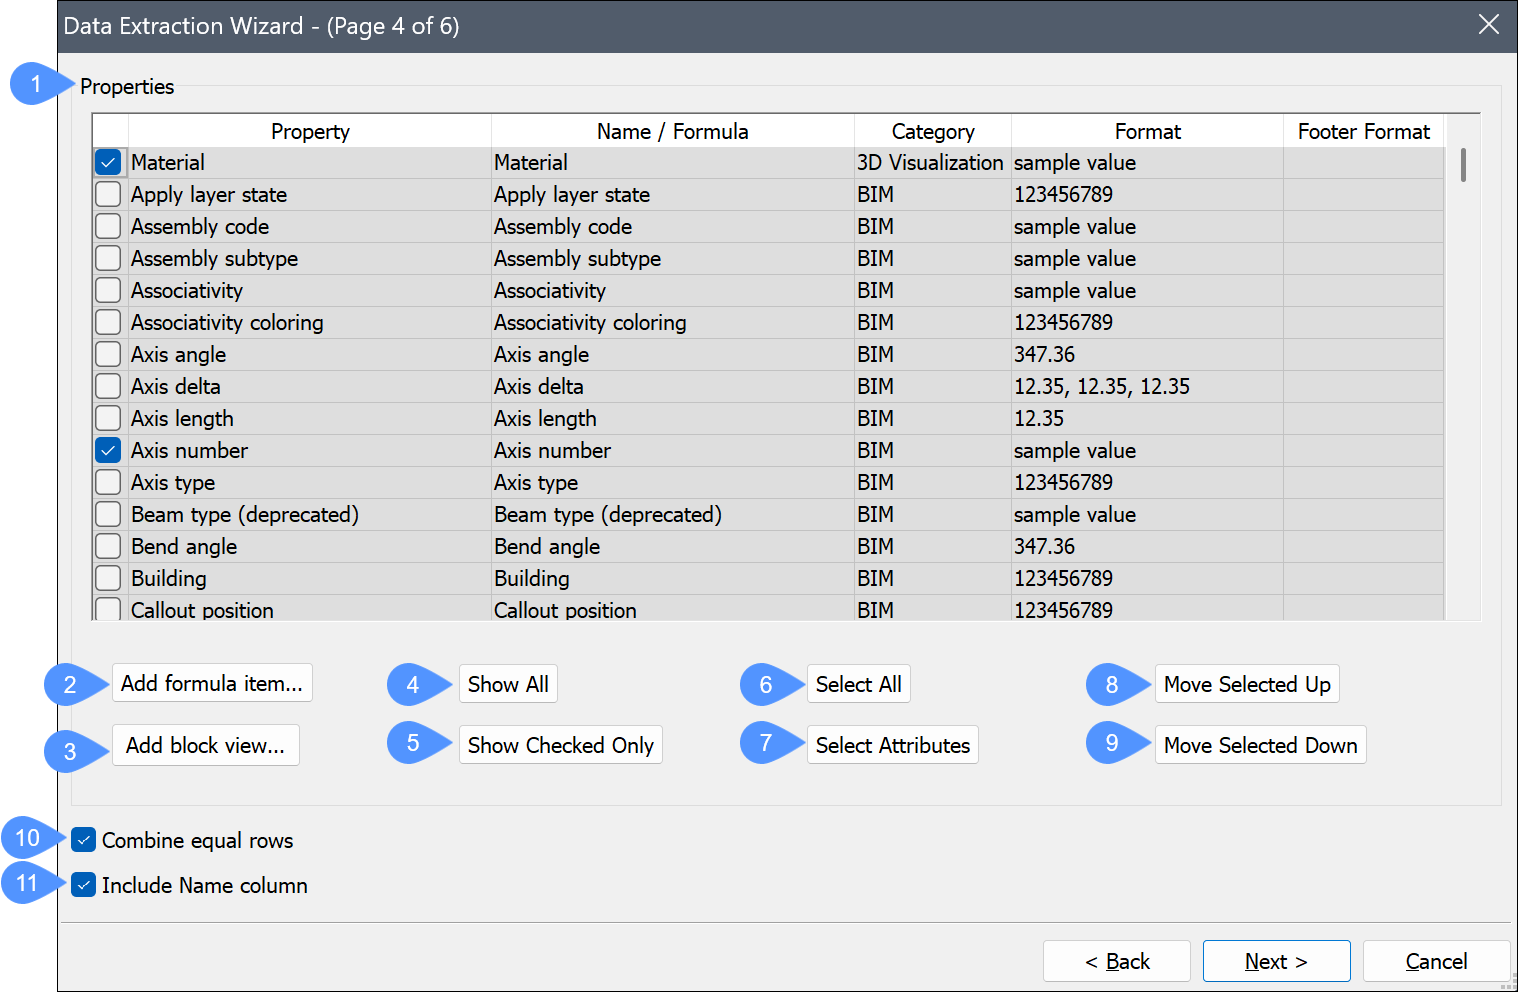This screenshot has height=992, width=1518.
Task: Toggle the Combine equal rows checkbox
Action: click(84, 840)
